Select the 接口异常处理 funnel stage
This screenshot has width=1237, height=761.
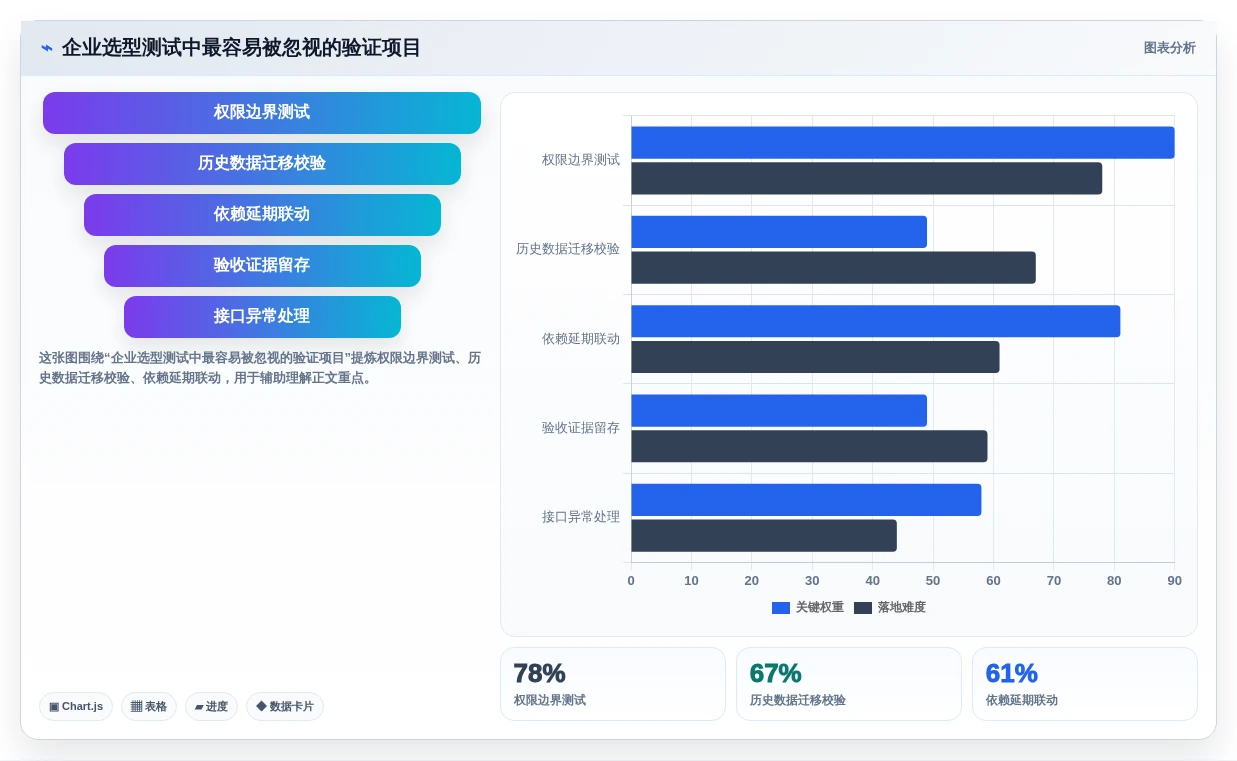click(x=262, y=317)
